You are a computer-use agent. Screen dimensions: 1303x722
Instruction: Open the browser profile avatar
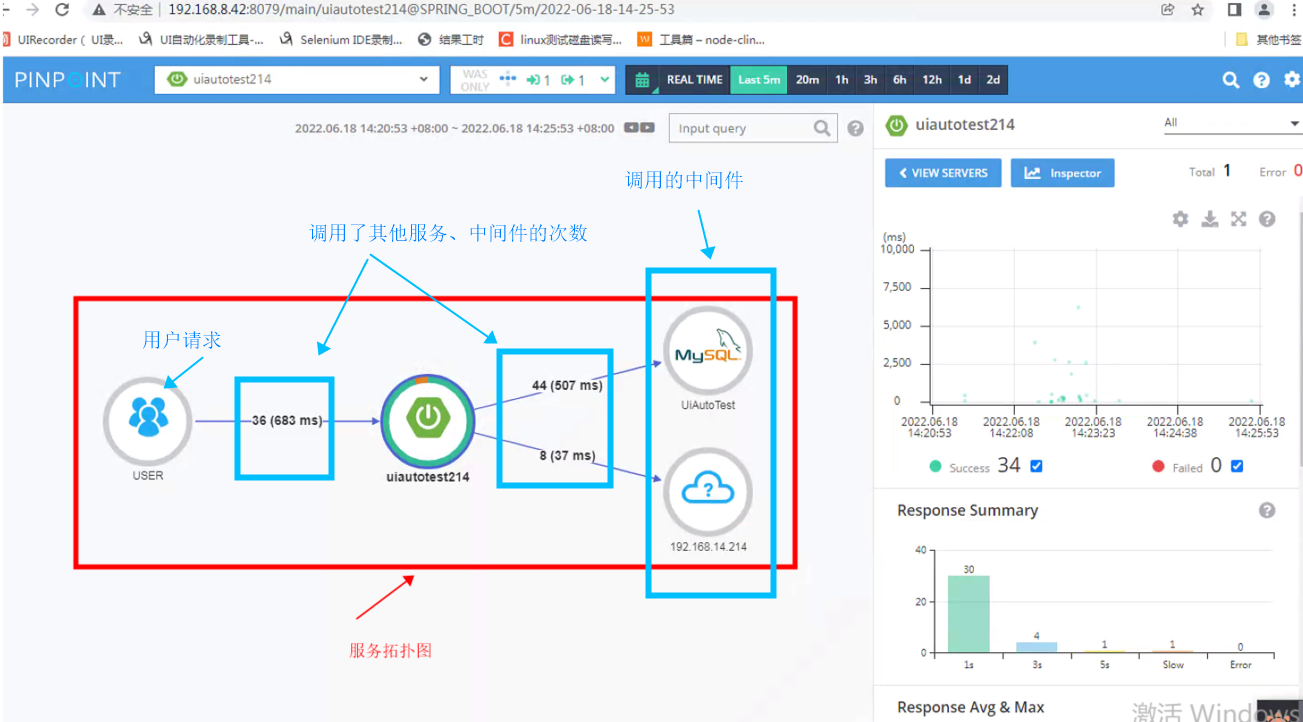[1264, 10]
